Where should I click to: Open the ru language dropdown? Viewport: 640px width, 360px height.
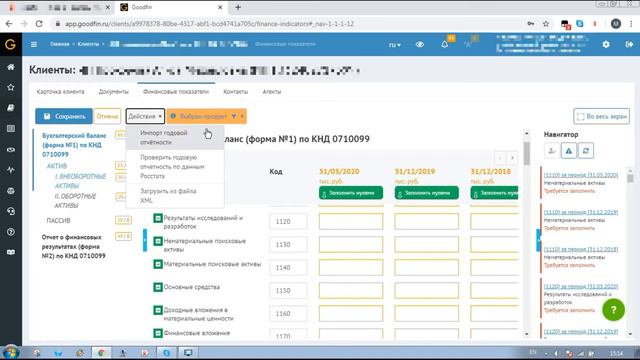394,44
